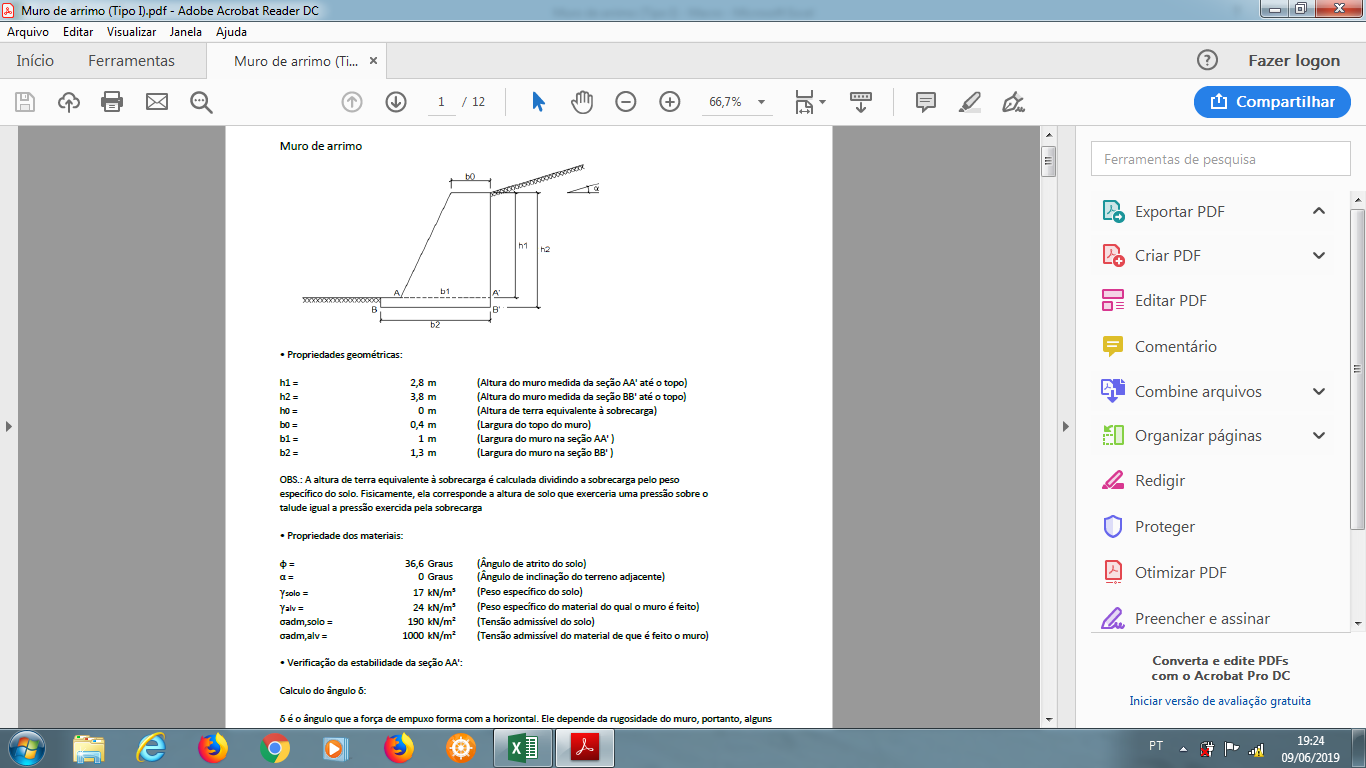Open the Criar PDF tool

[1168, 256]
